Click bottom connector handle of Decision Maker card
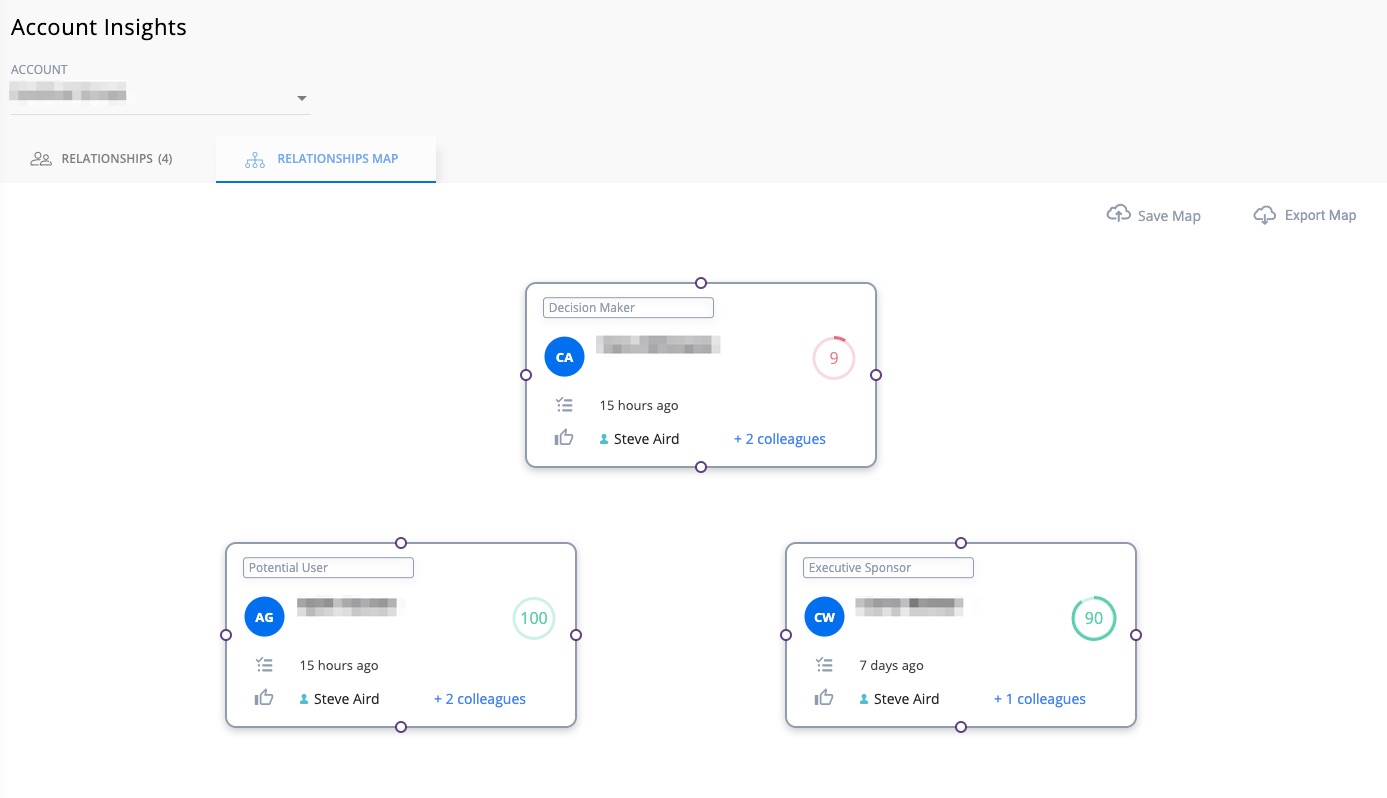This screenshot has width=1387, height=798. [x=701, y=467]
